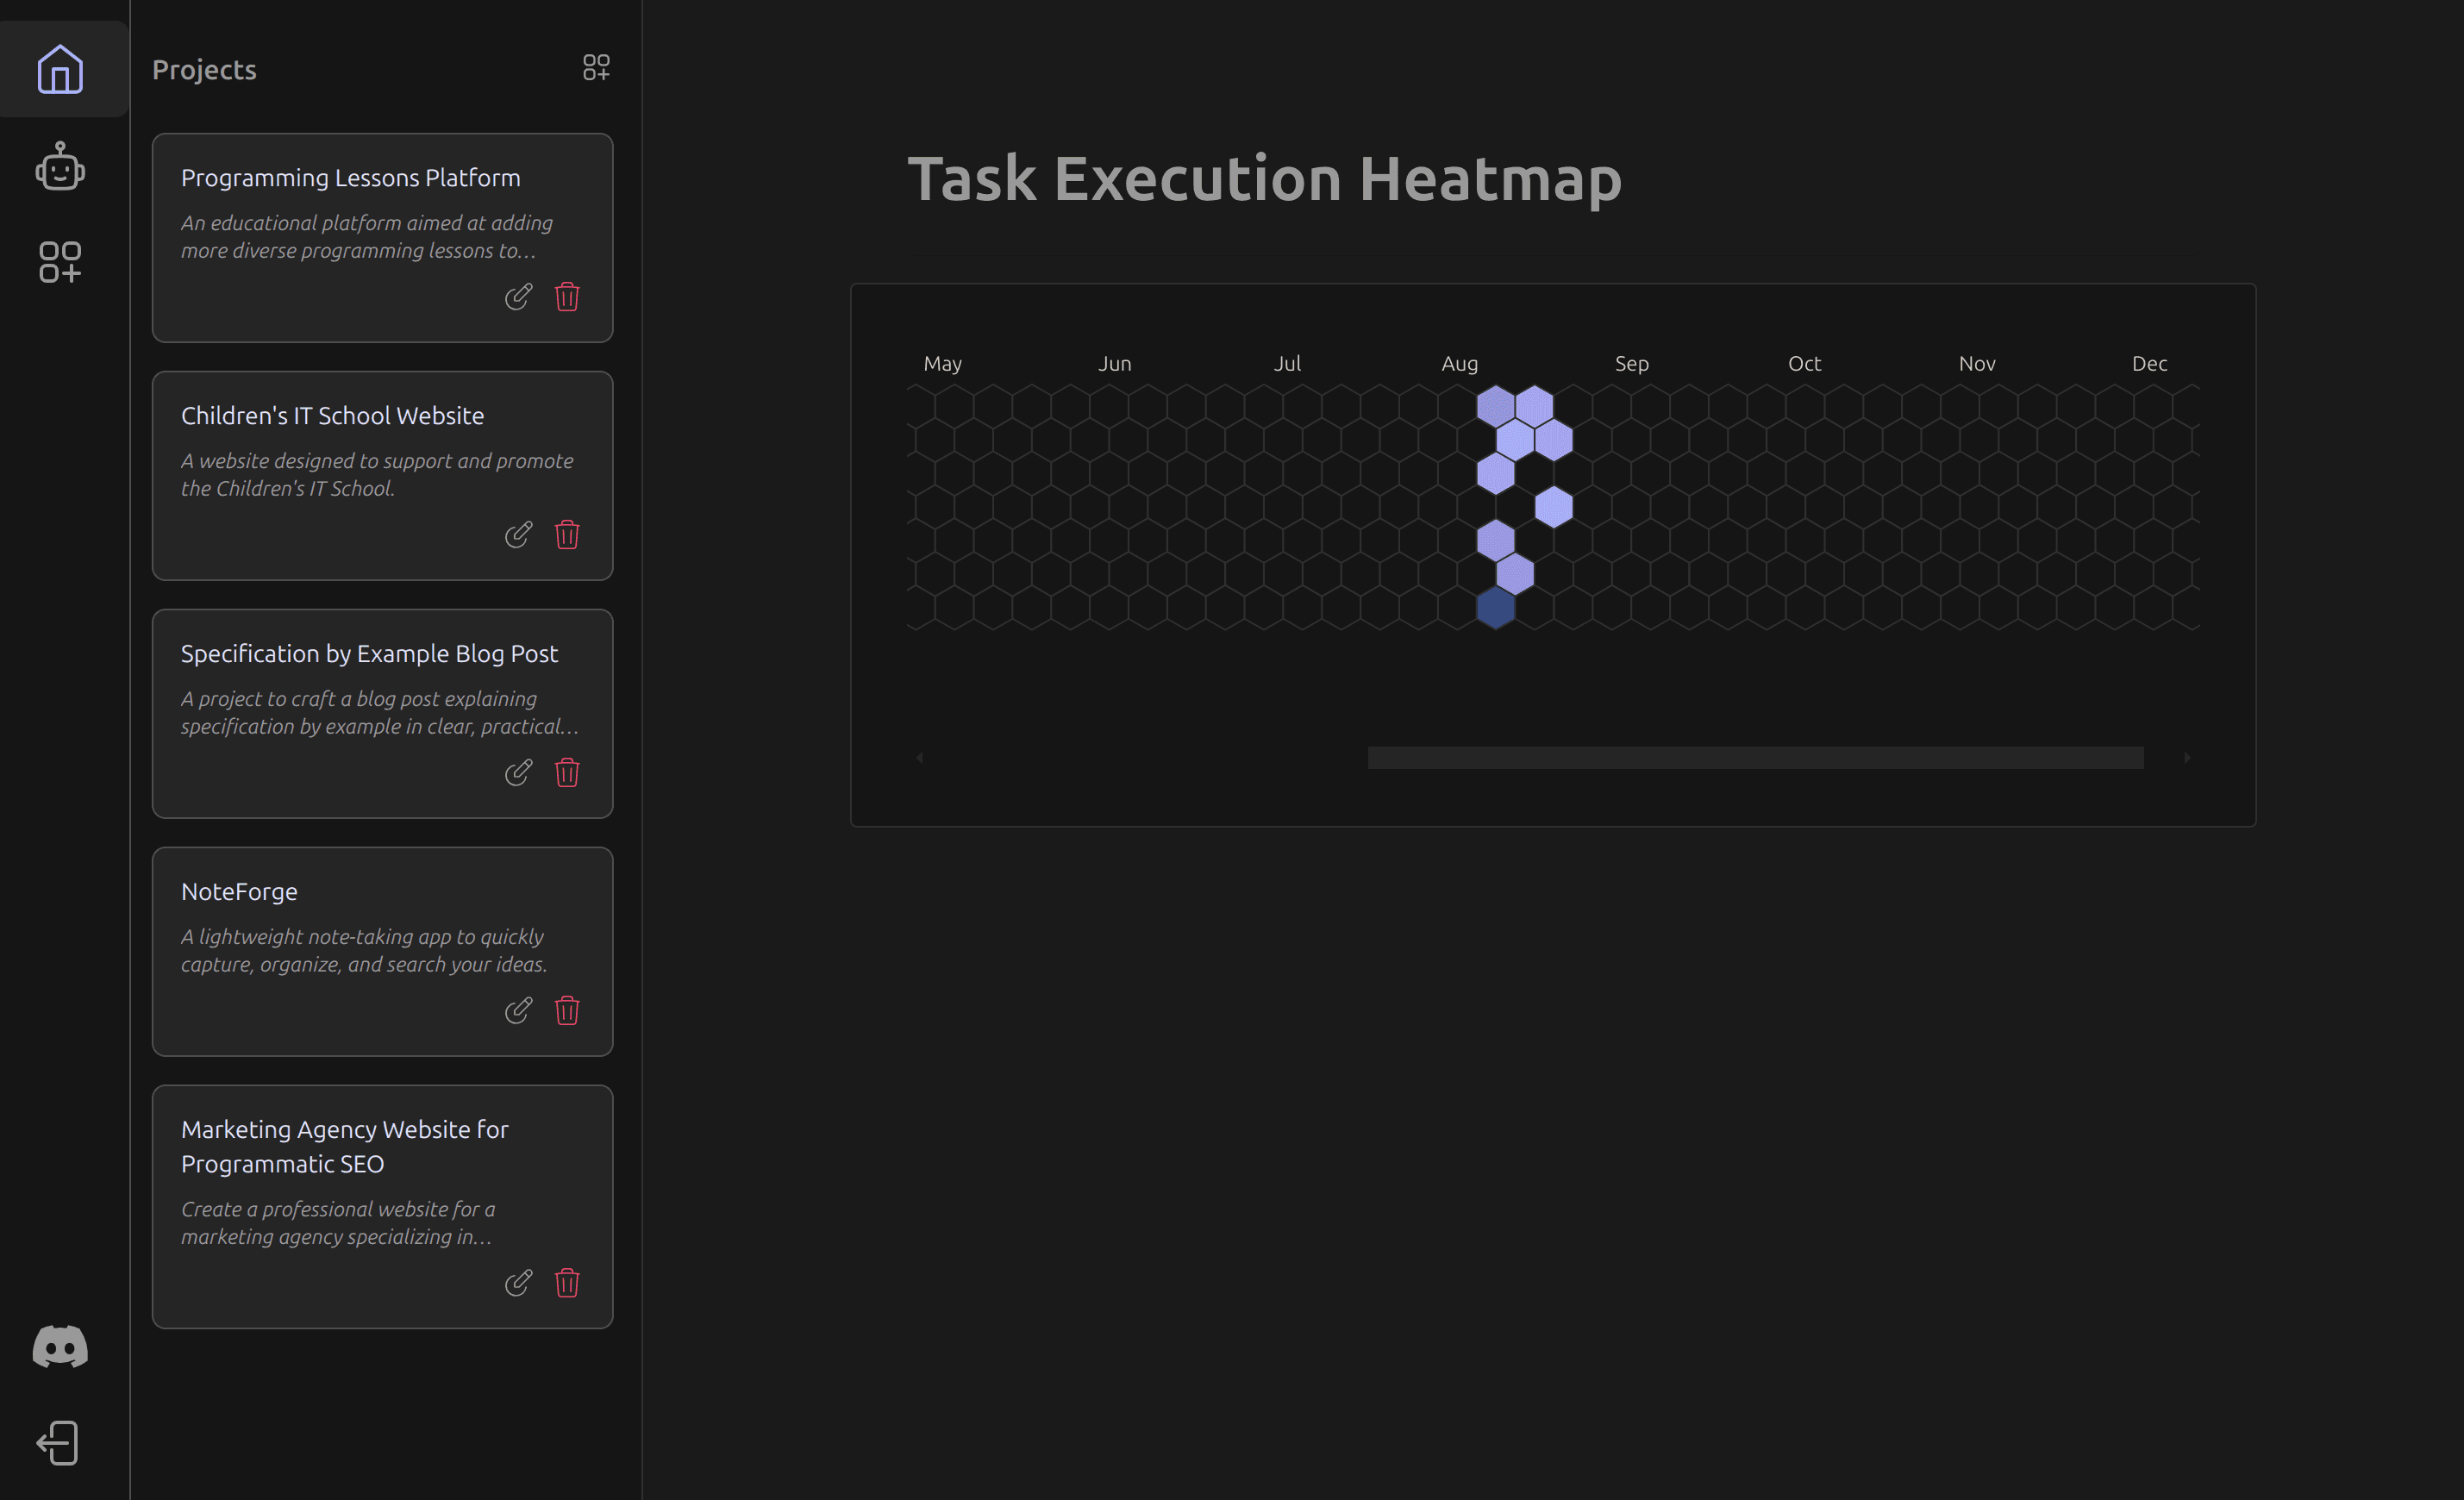This screenshot has height=1500, width=2464.
Task: Click the topmost-left purple August hexagon
Action: pyautogui.click(x=1495, y=406)
